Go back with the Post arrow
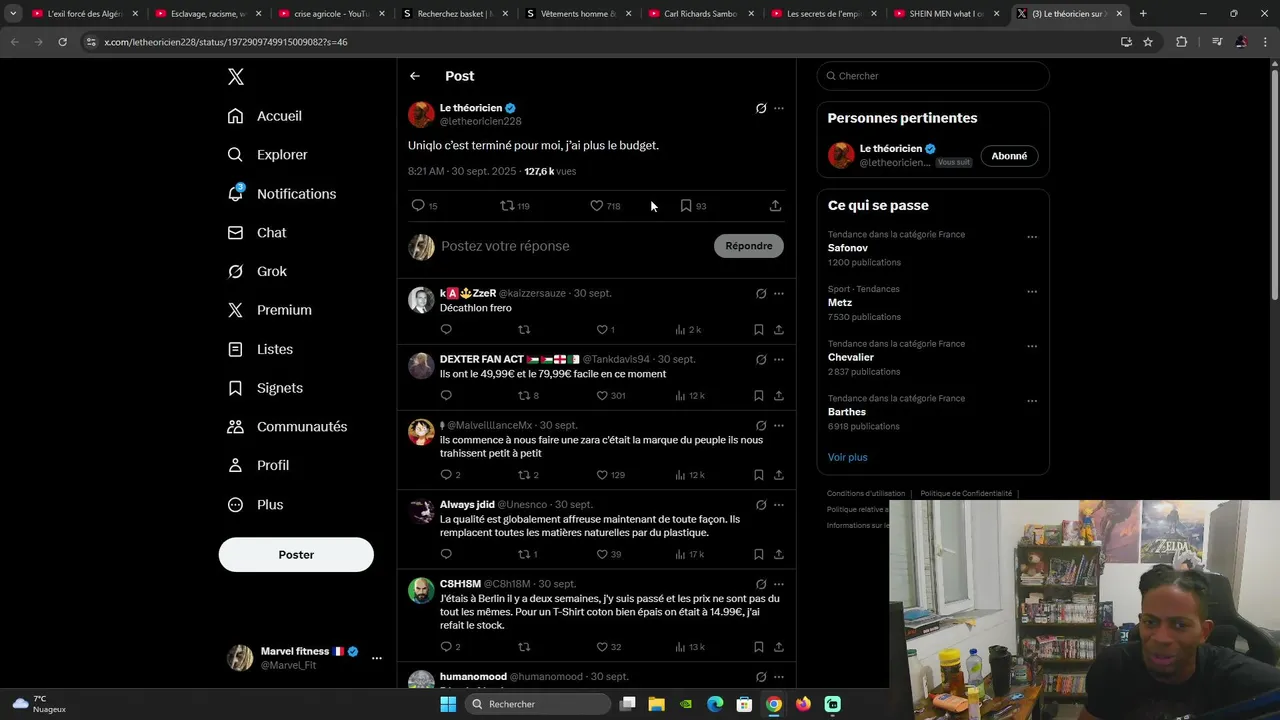Image resolution: width=1280 pixels, height=720 pixels. pos(415,76)
